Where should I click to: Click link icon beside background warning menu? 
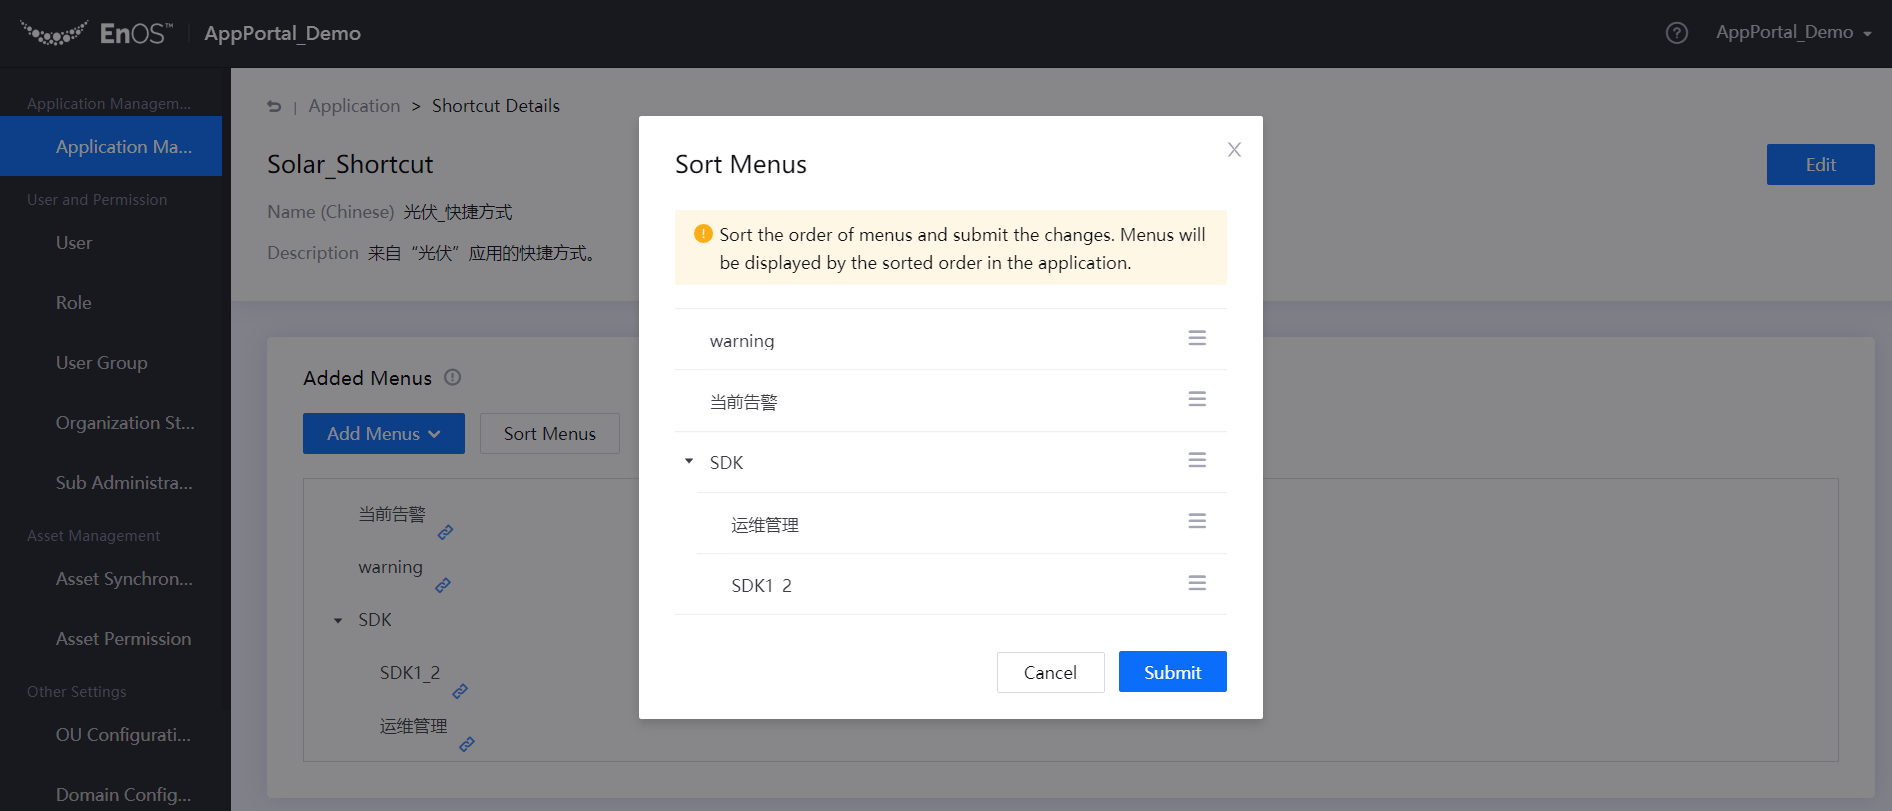443,585
